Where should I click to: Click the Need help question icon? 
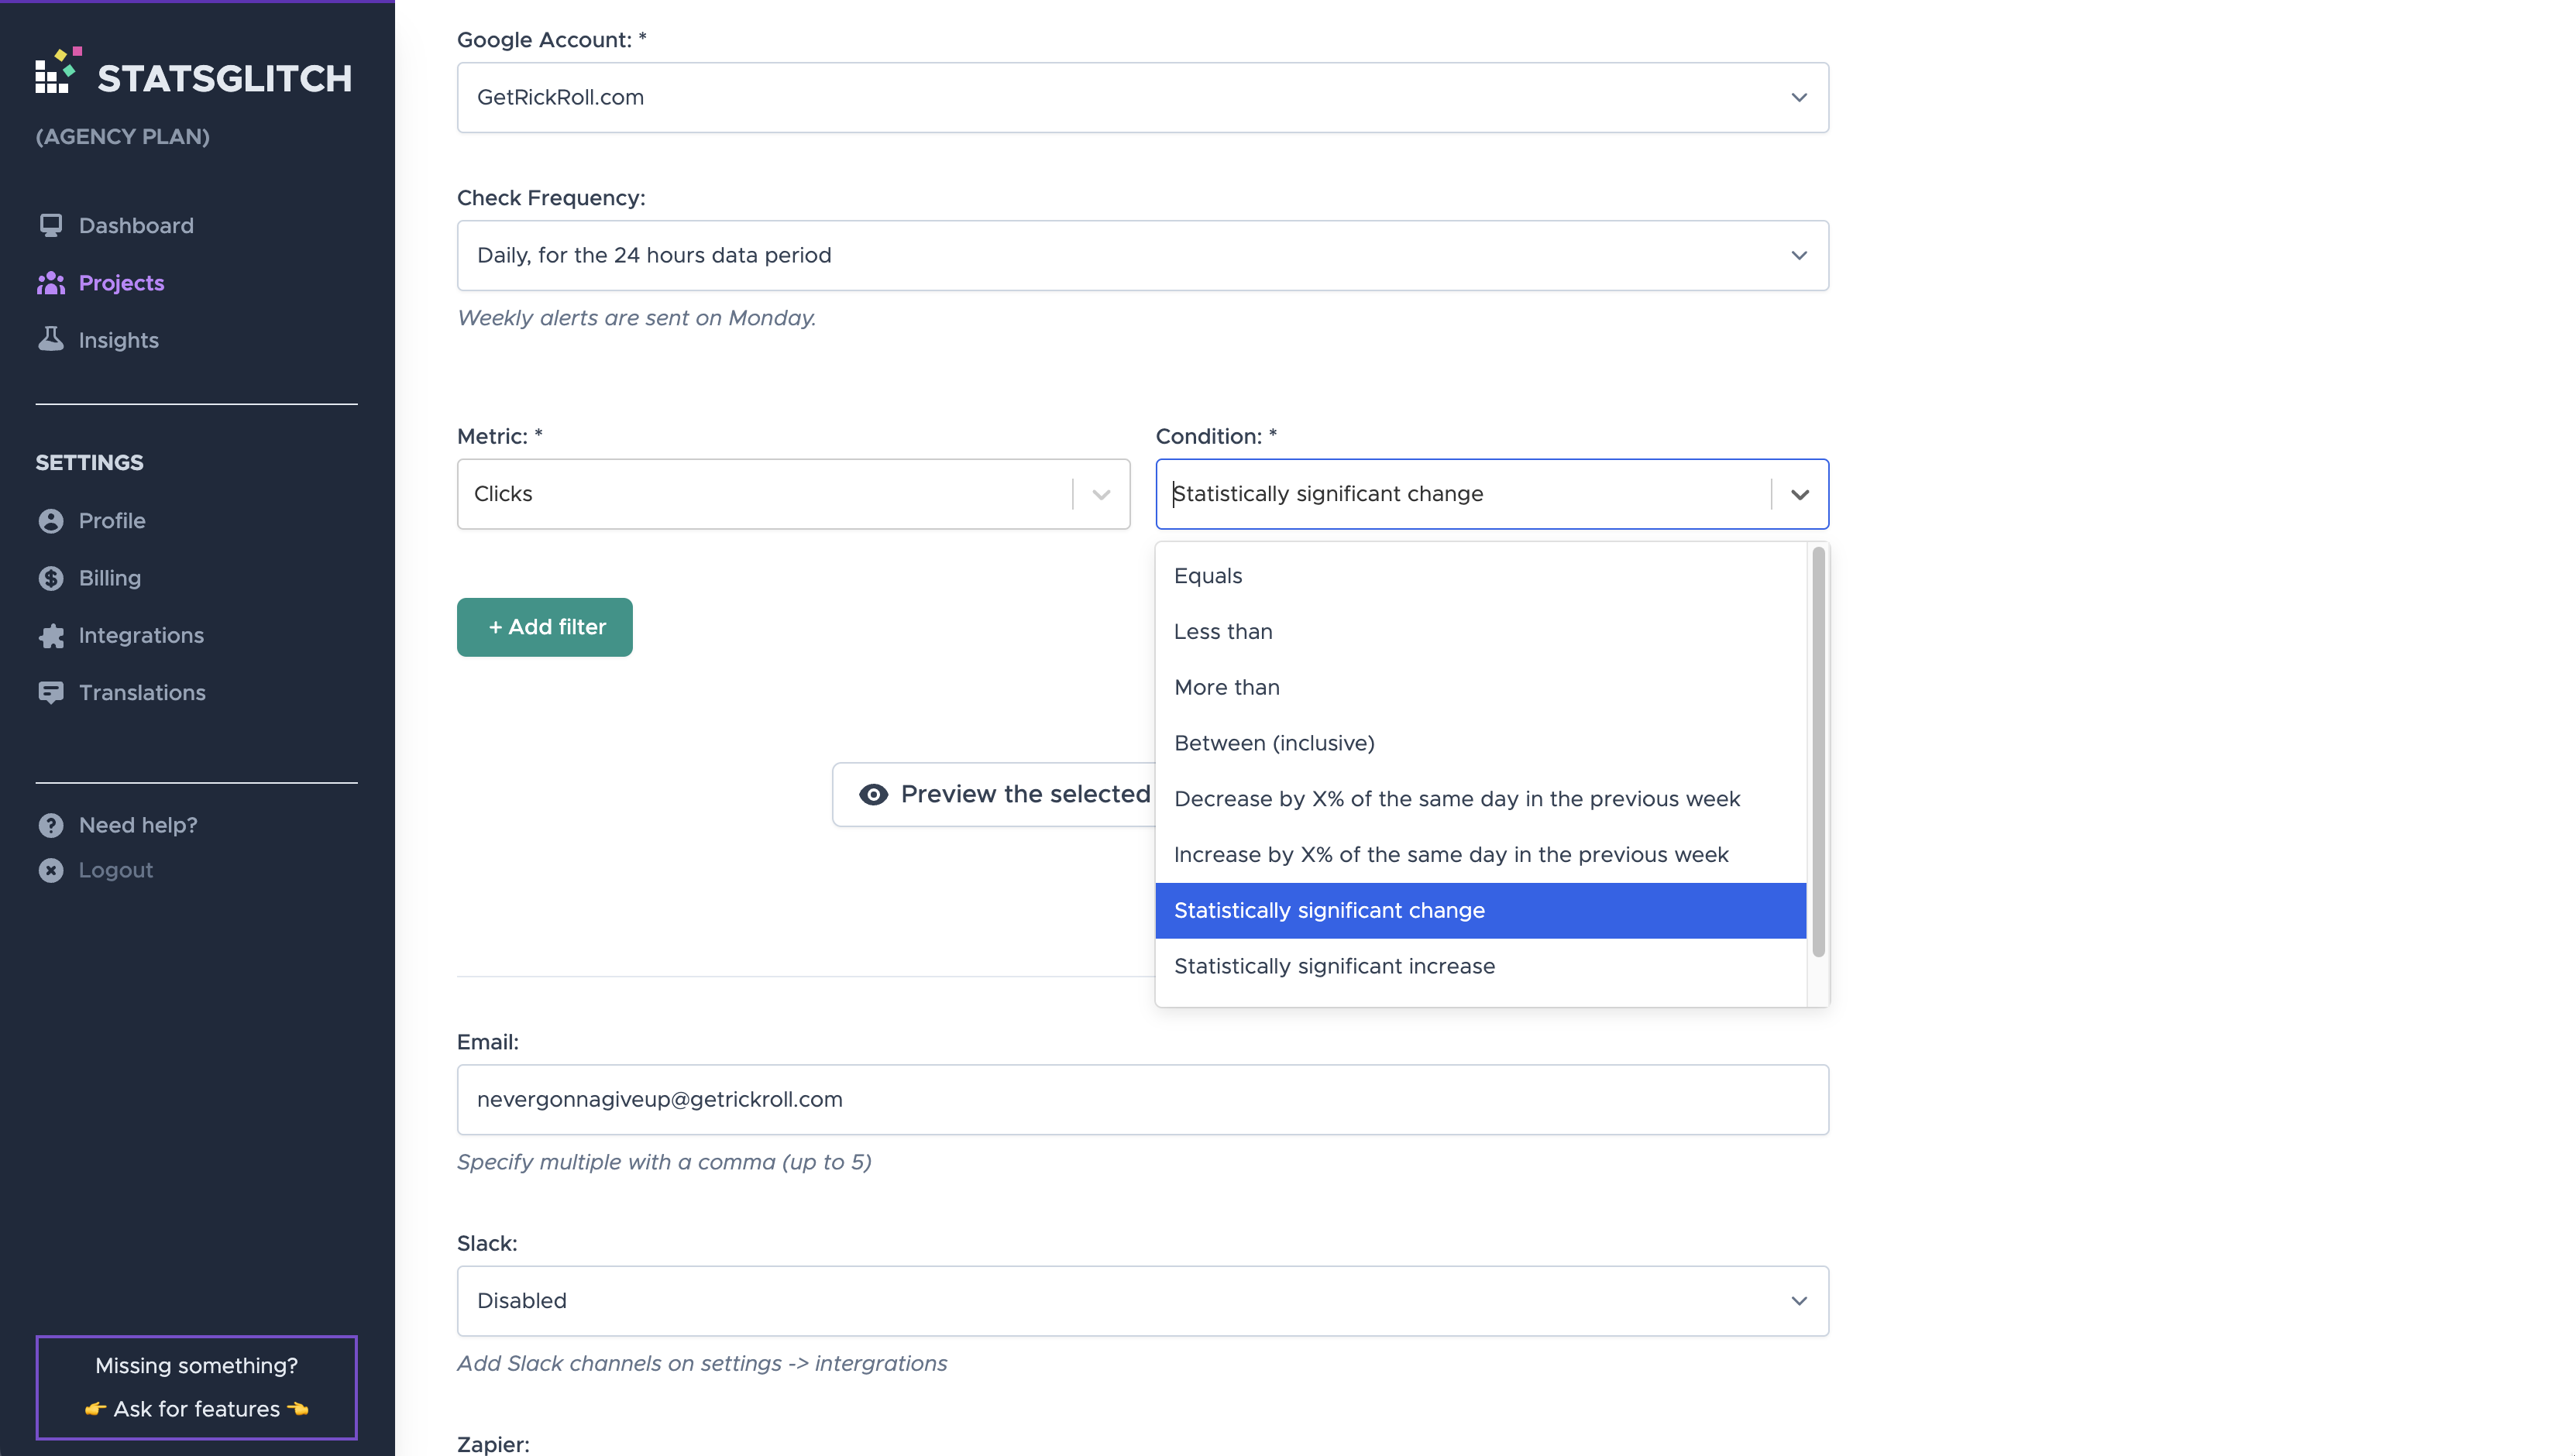tap(51, 825)
